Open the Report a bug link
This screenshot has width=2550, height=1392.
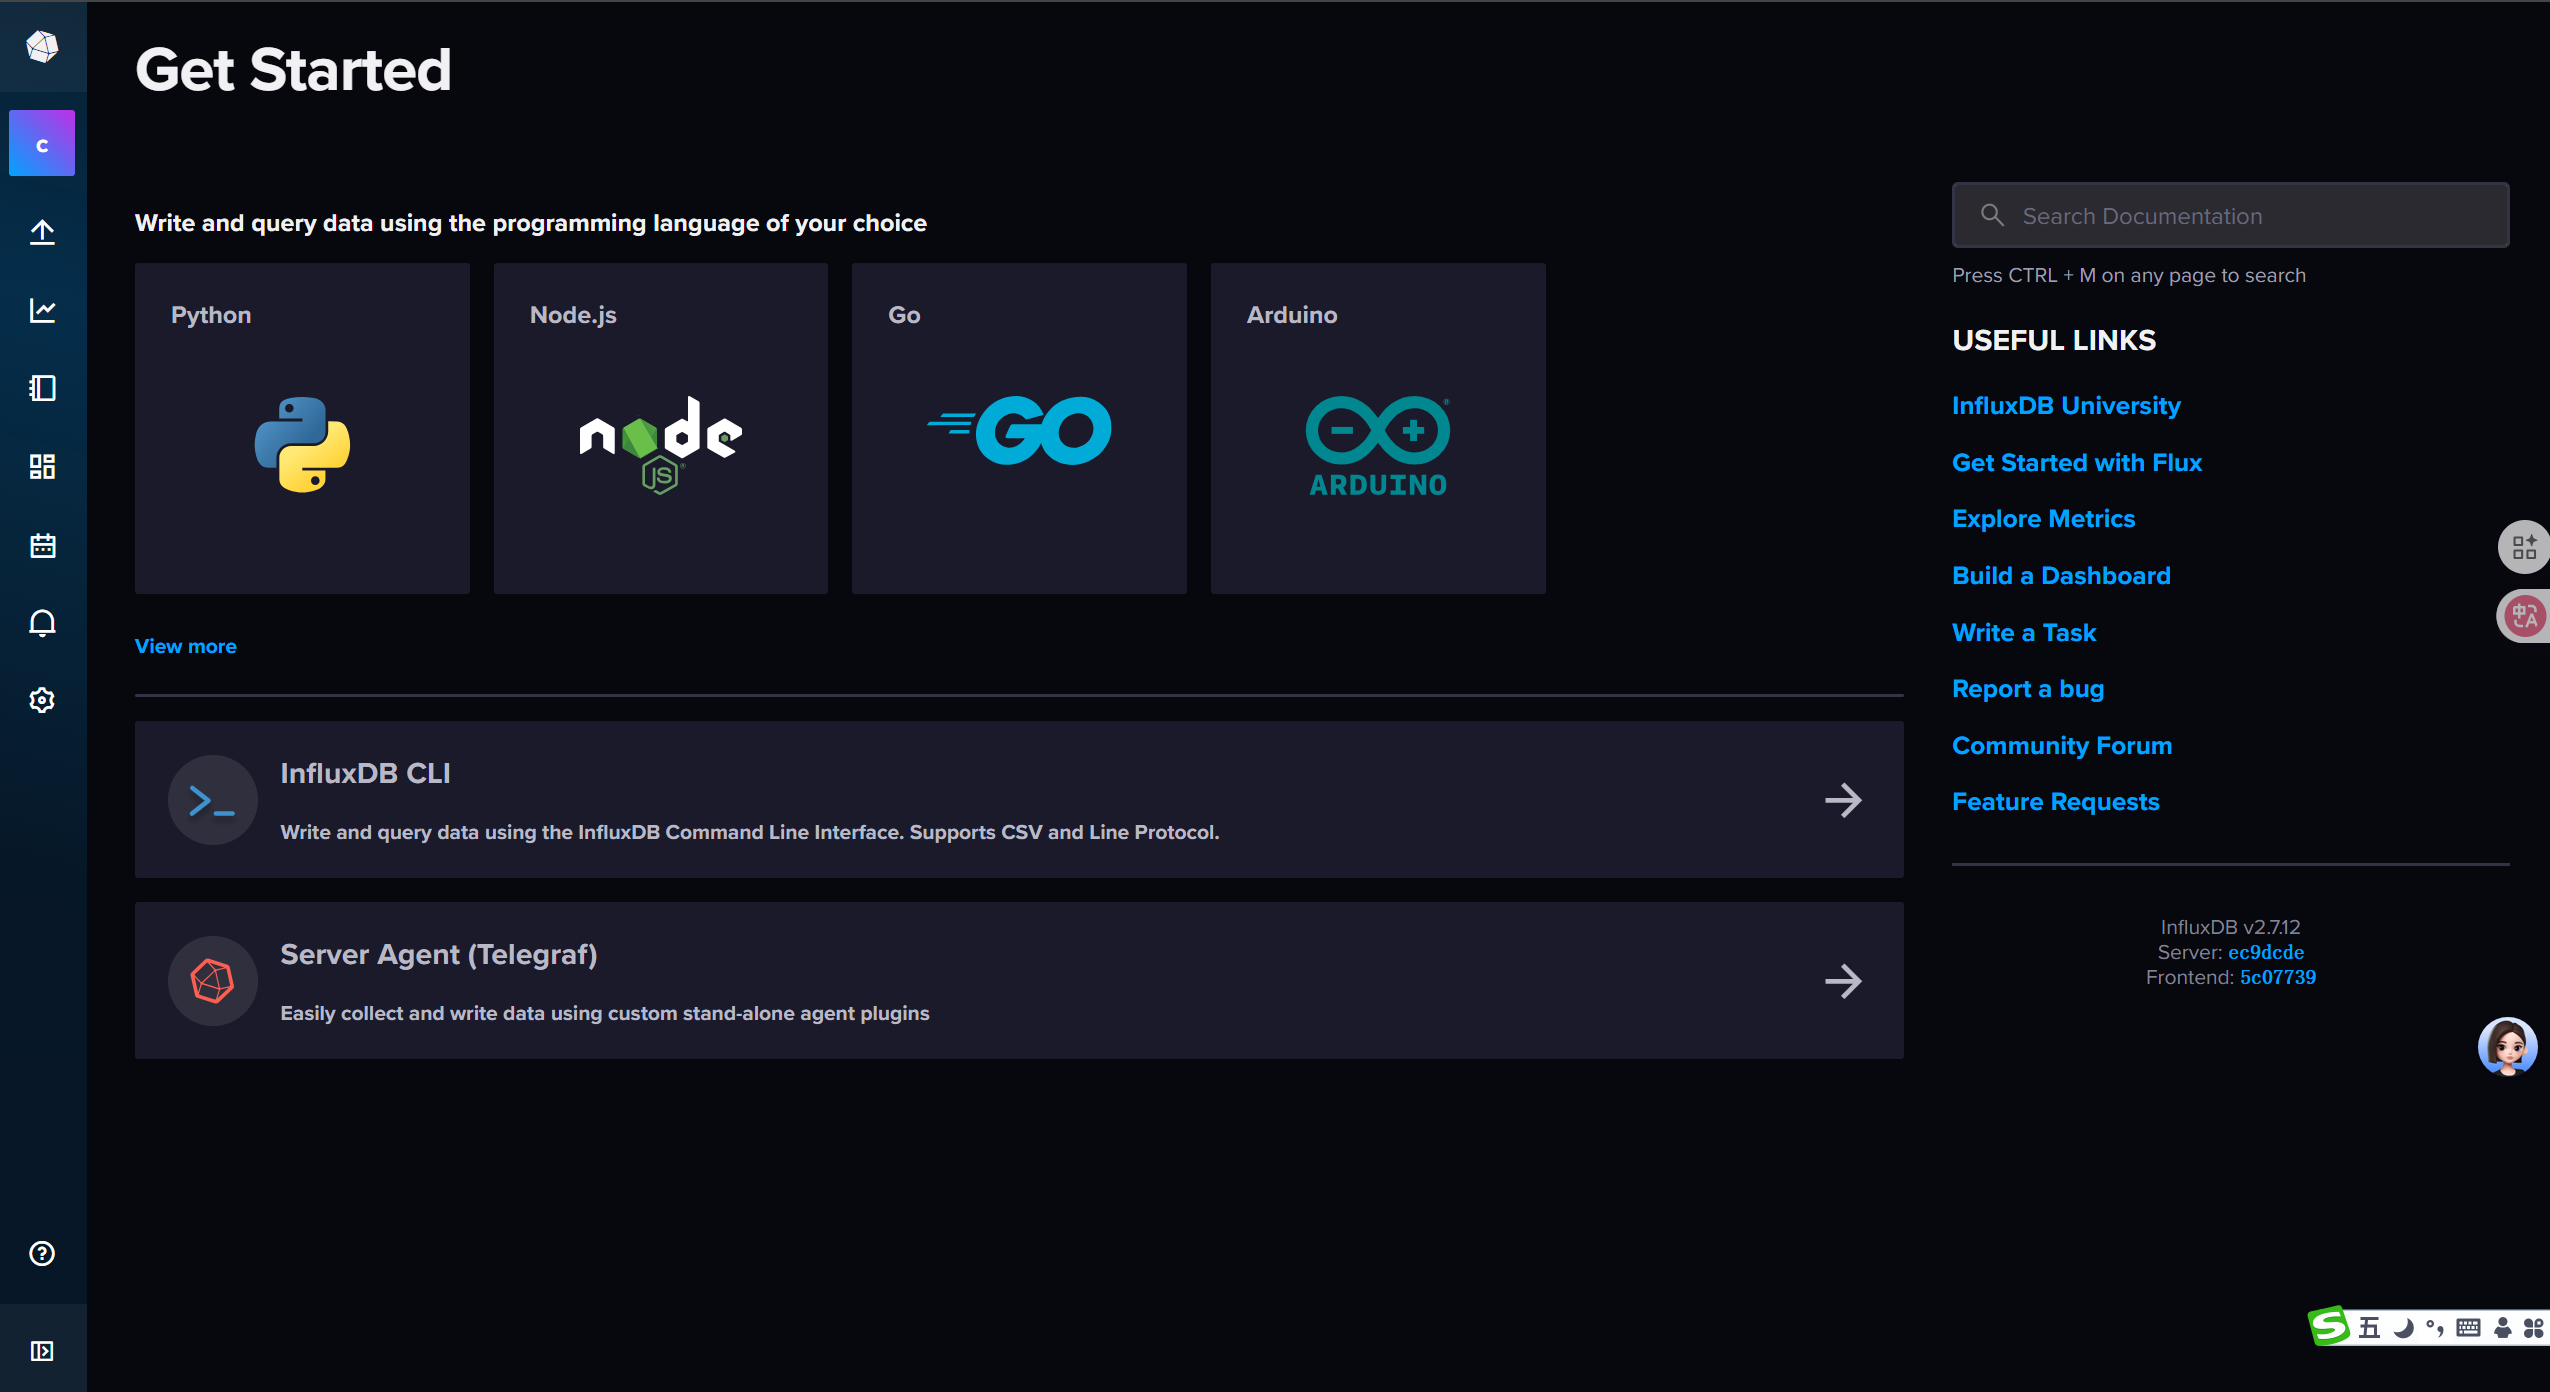point(2028,689)
